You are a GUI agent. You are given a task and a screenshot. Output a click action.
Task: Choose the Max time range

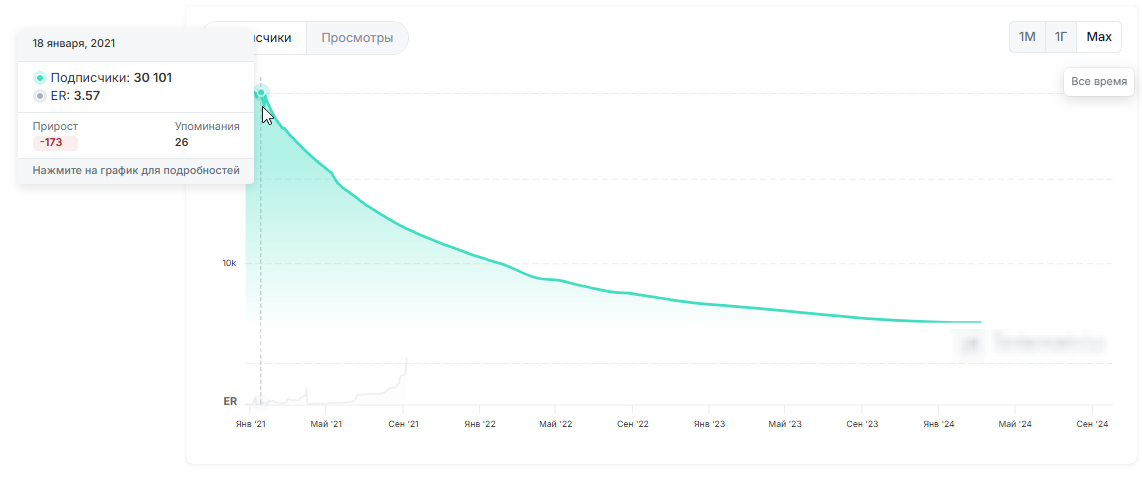pyautogui.click(x=1099, y=37)
